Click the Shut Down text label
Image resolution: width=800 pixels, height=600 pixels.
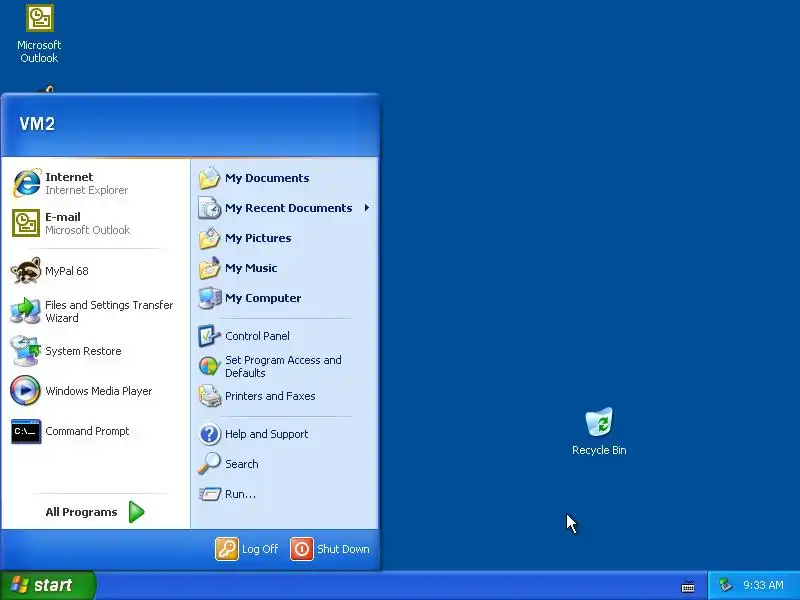[x=343, y=549]
